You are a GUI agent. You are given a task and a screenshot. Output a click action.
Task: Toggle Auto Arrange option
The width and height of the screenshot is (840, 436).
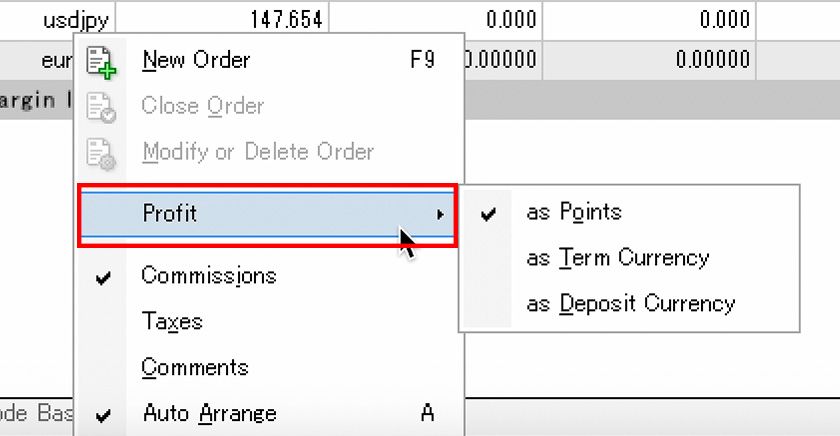pos(208,413)
